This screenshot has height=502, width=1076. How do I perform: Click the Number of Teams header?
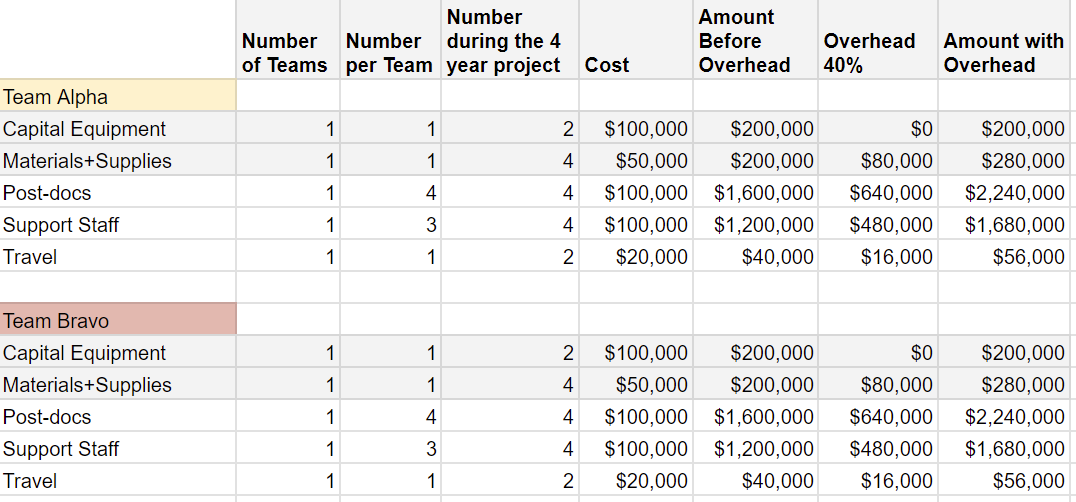click(x=284, y=53)
